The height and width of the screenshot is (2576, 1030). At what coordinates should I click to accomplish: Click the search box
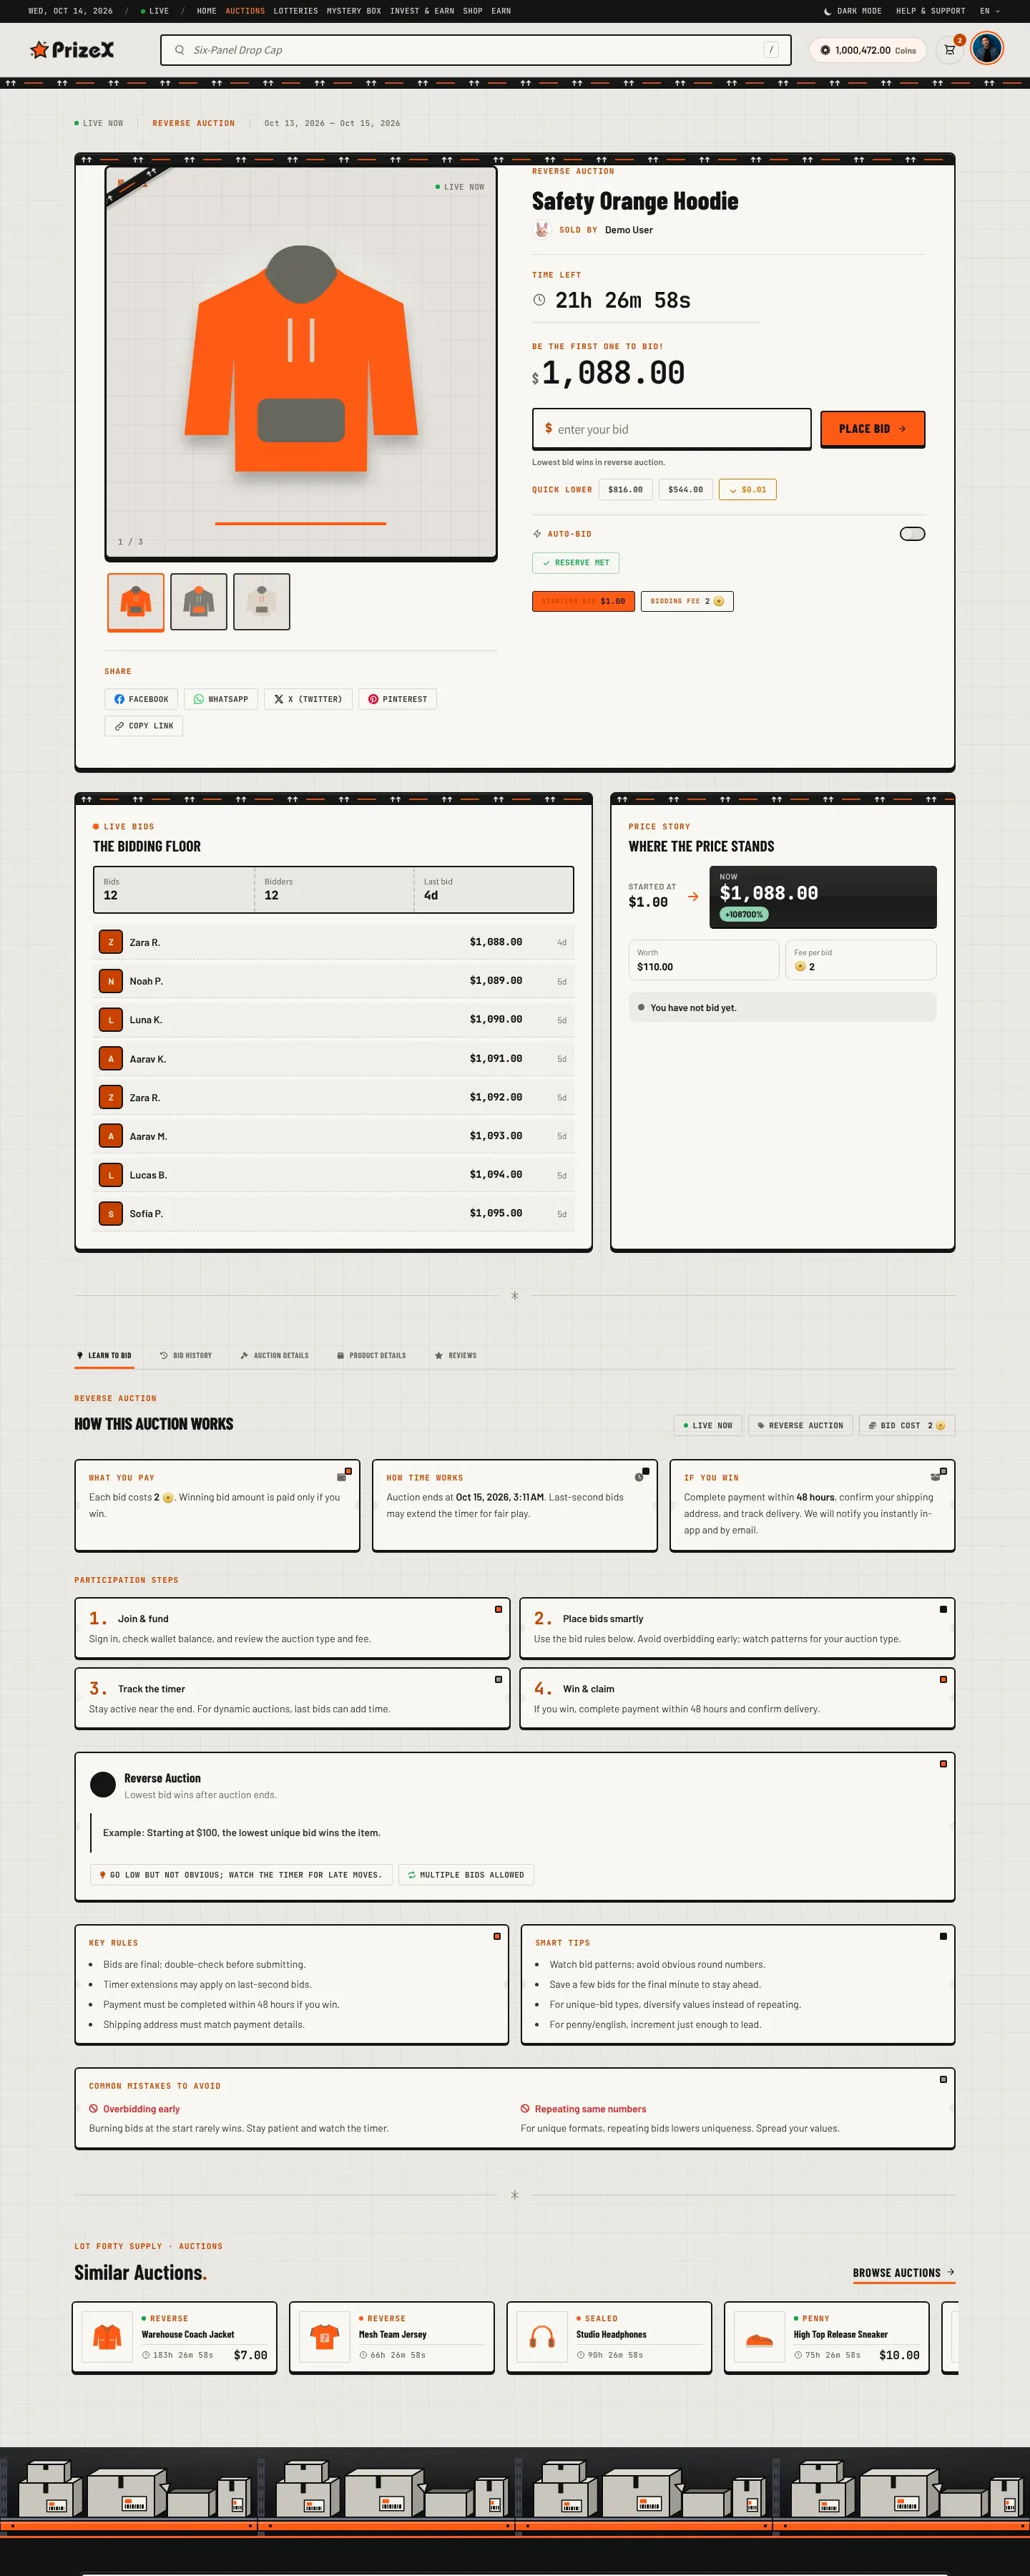(475, 50)
